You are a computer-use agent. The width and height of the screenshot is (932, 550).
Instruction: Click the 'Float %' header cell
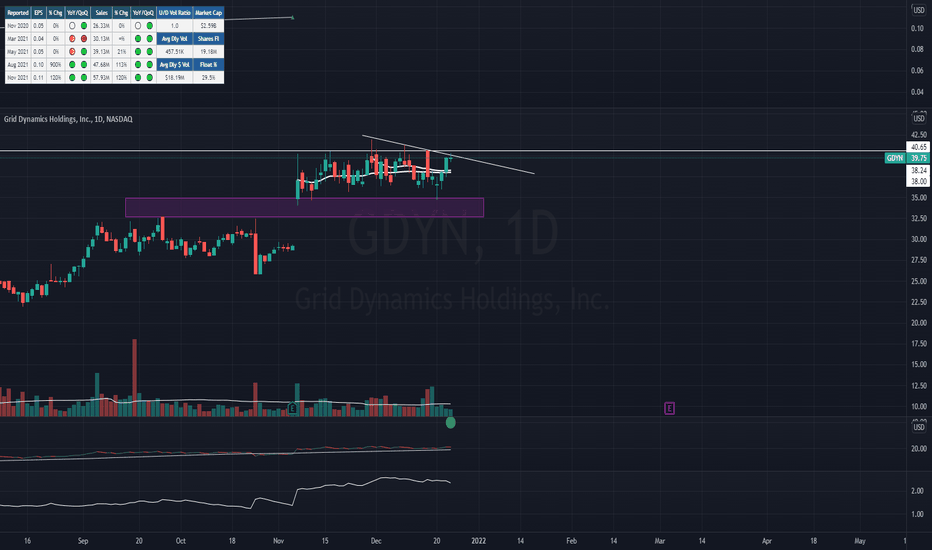pos(209,64)
